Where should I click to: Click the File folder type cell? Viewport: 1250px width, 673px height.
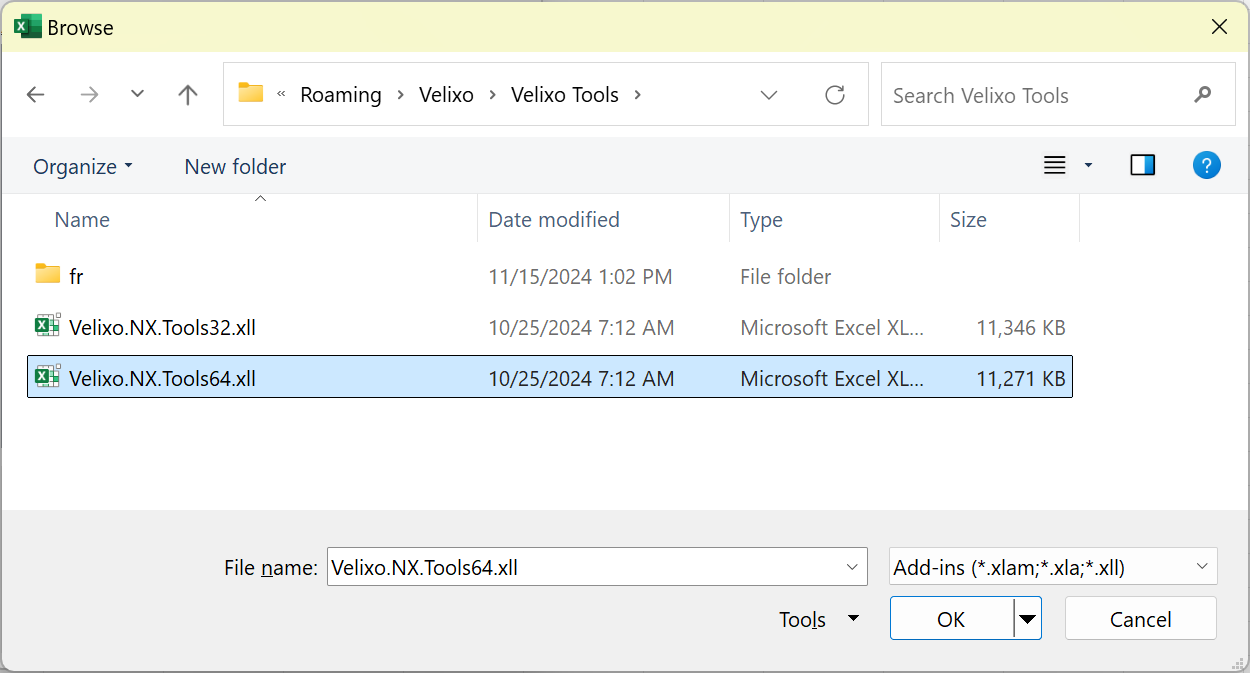pos(786,276)
